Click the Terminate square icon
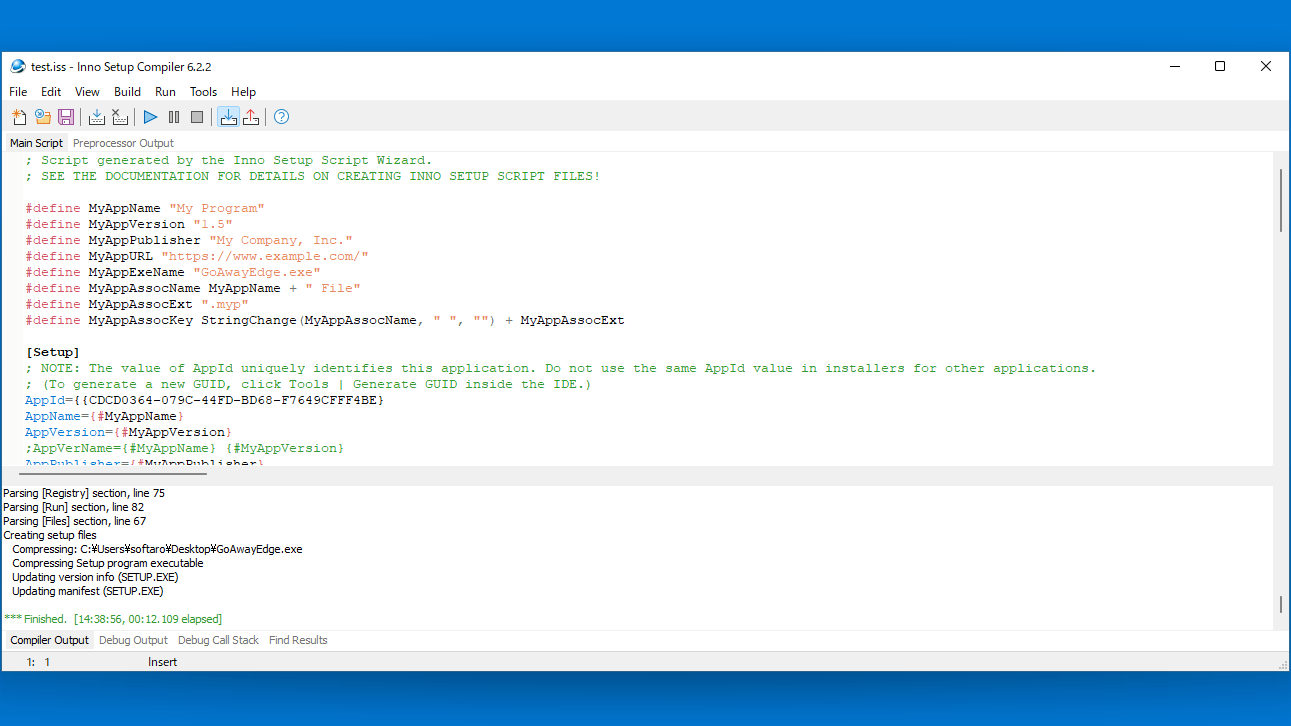 tap(197, 117)
